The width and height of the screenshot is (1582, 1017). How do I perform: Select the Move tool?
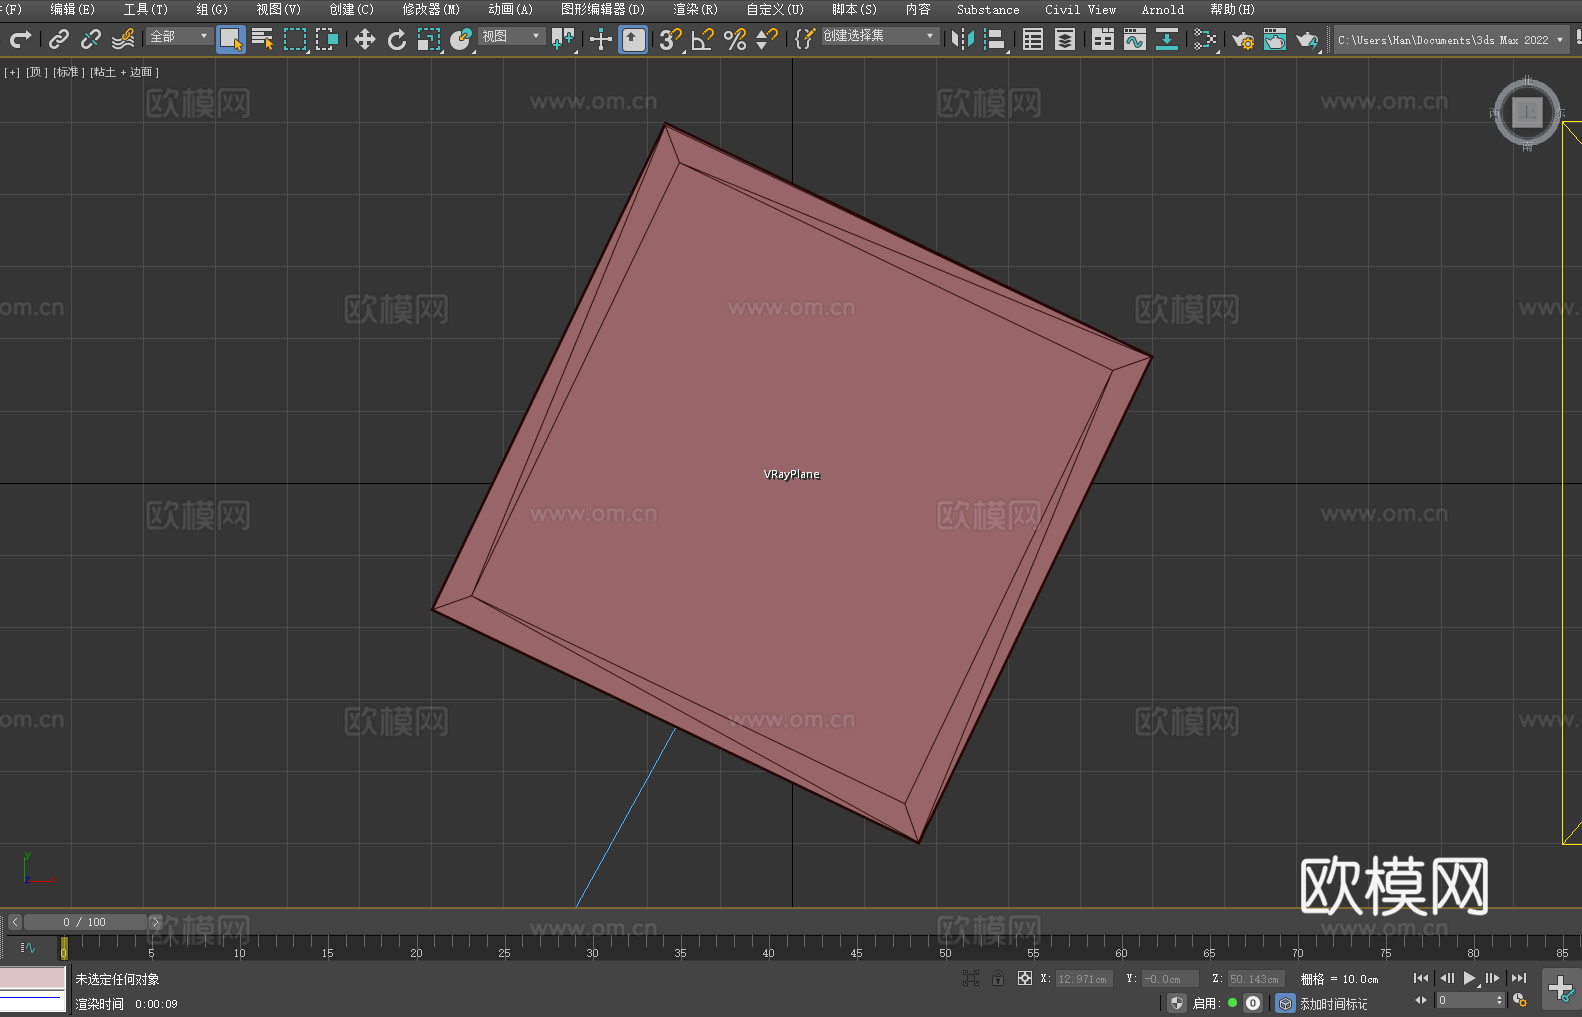click(365, 39)
